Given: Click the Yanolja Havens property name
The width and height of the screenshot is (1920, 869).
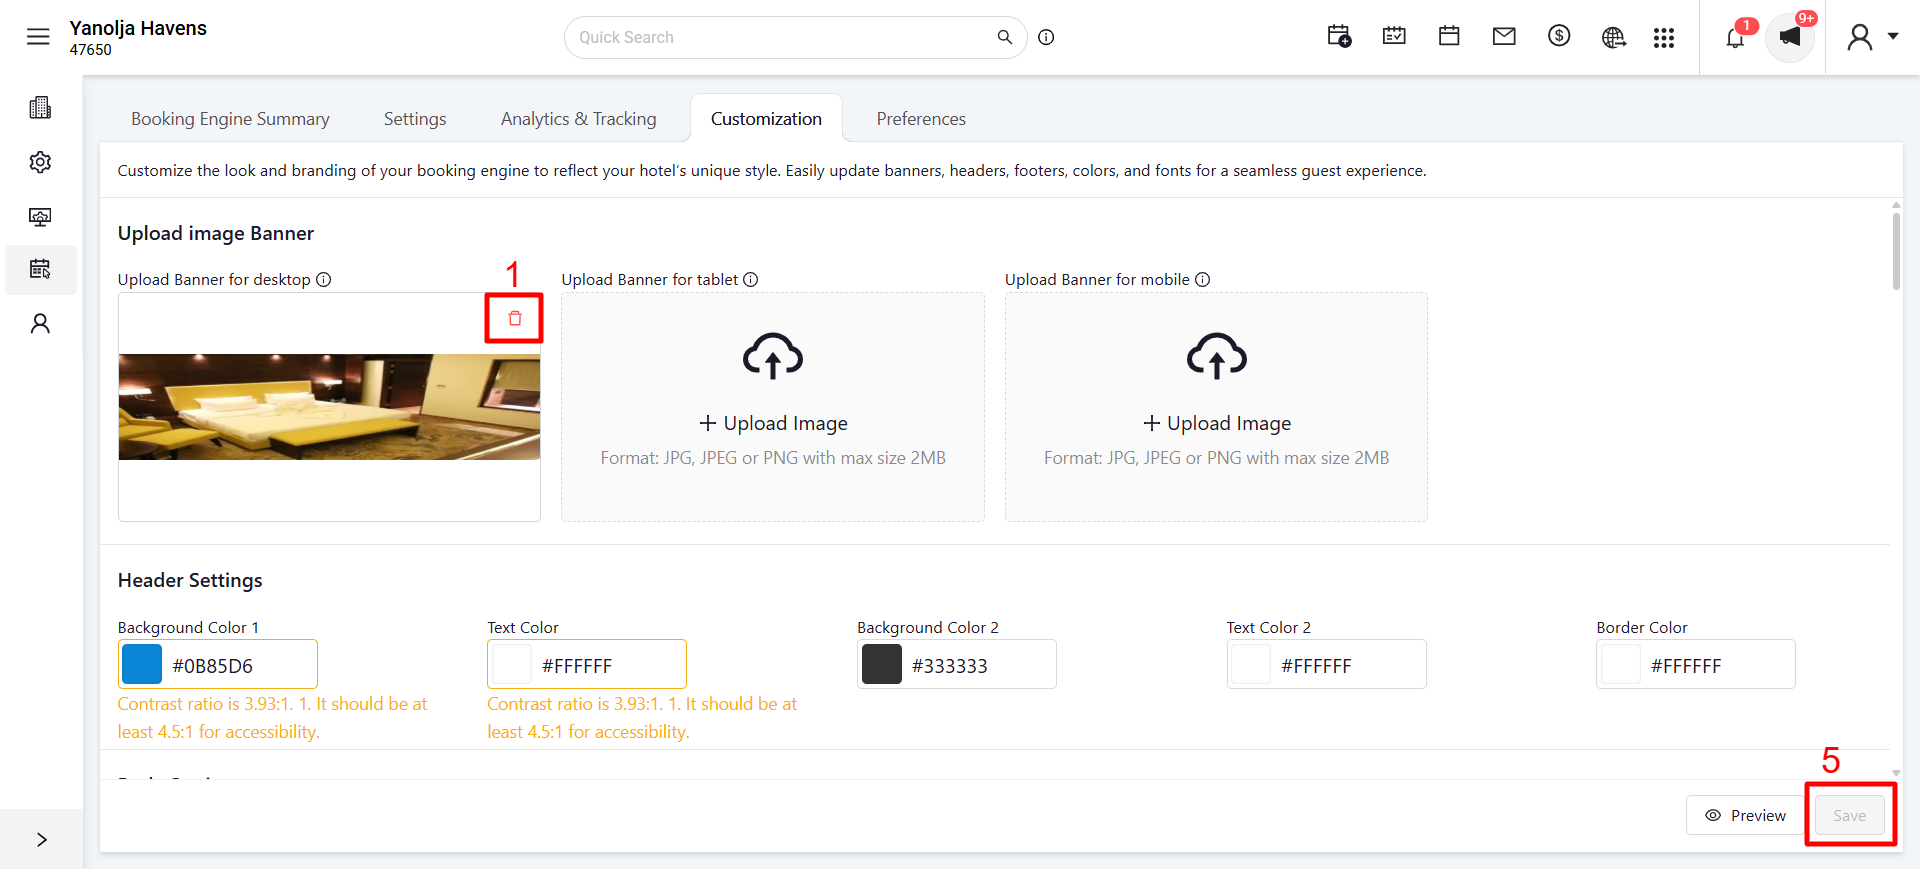Looking at the screenshot, I should coord(138,28).
